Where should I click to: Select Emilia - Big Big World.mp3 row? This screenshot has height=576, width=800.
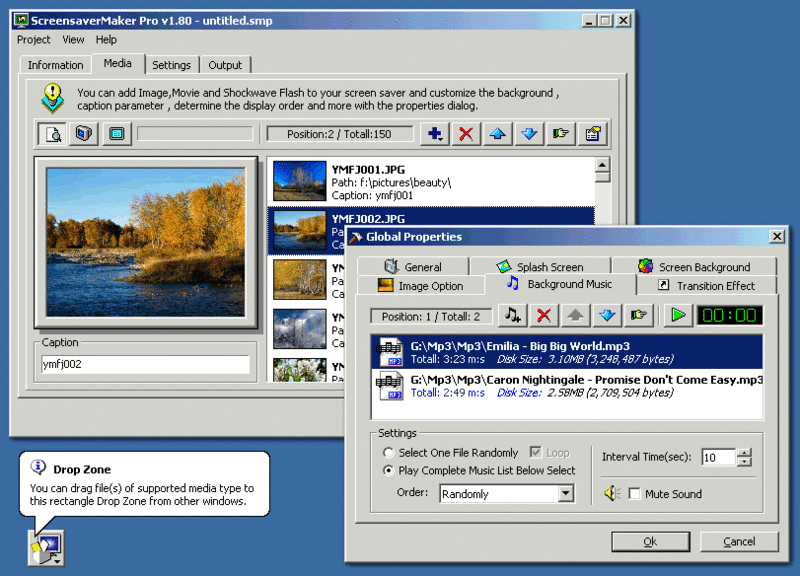tap(567, 352)
